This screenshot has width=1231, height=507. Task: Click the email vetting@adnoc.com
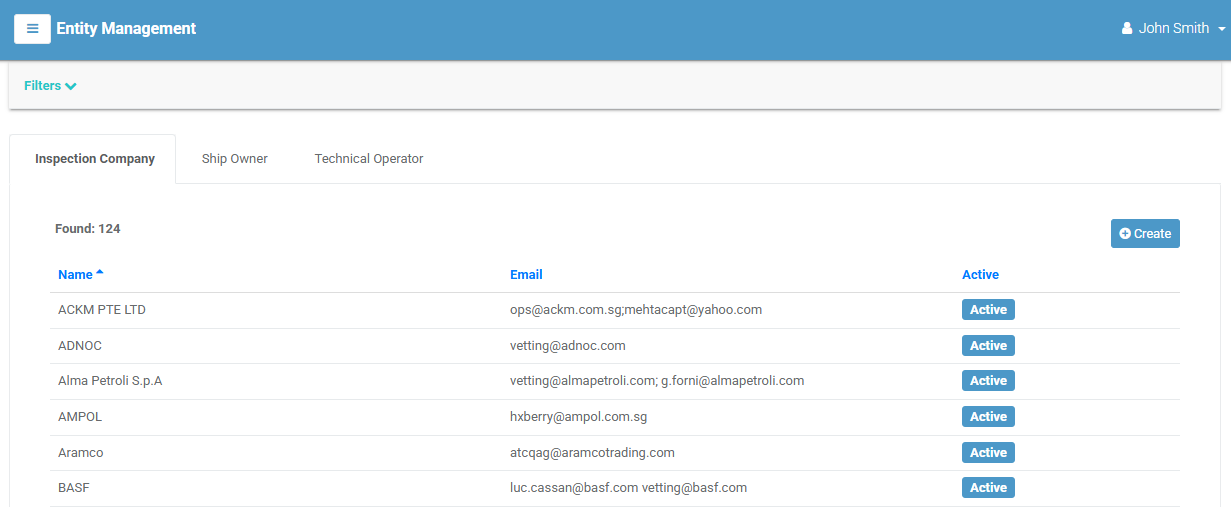tap(568, 346)
